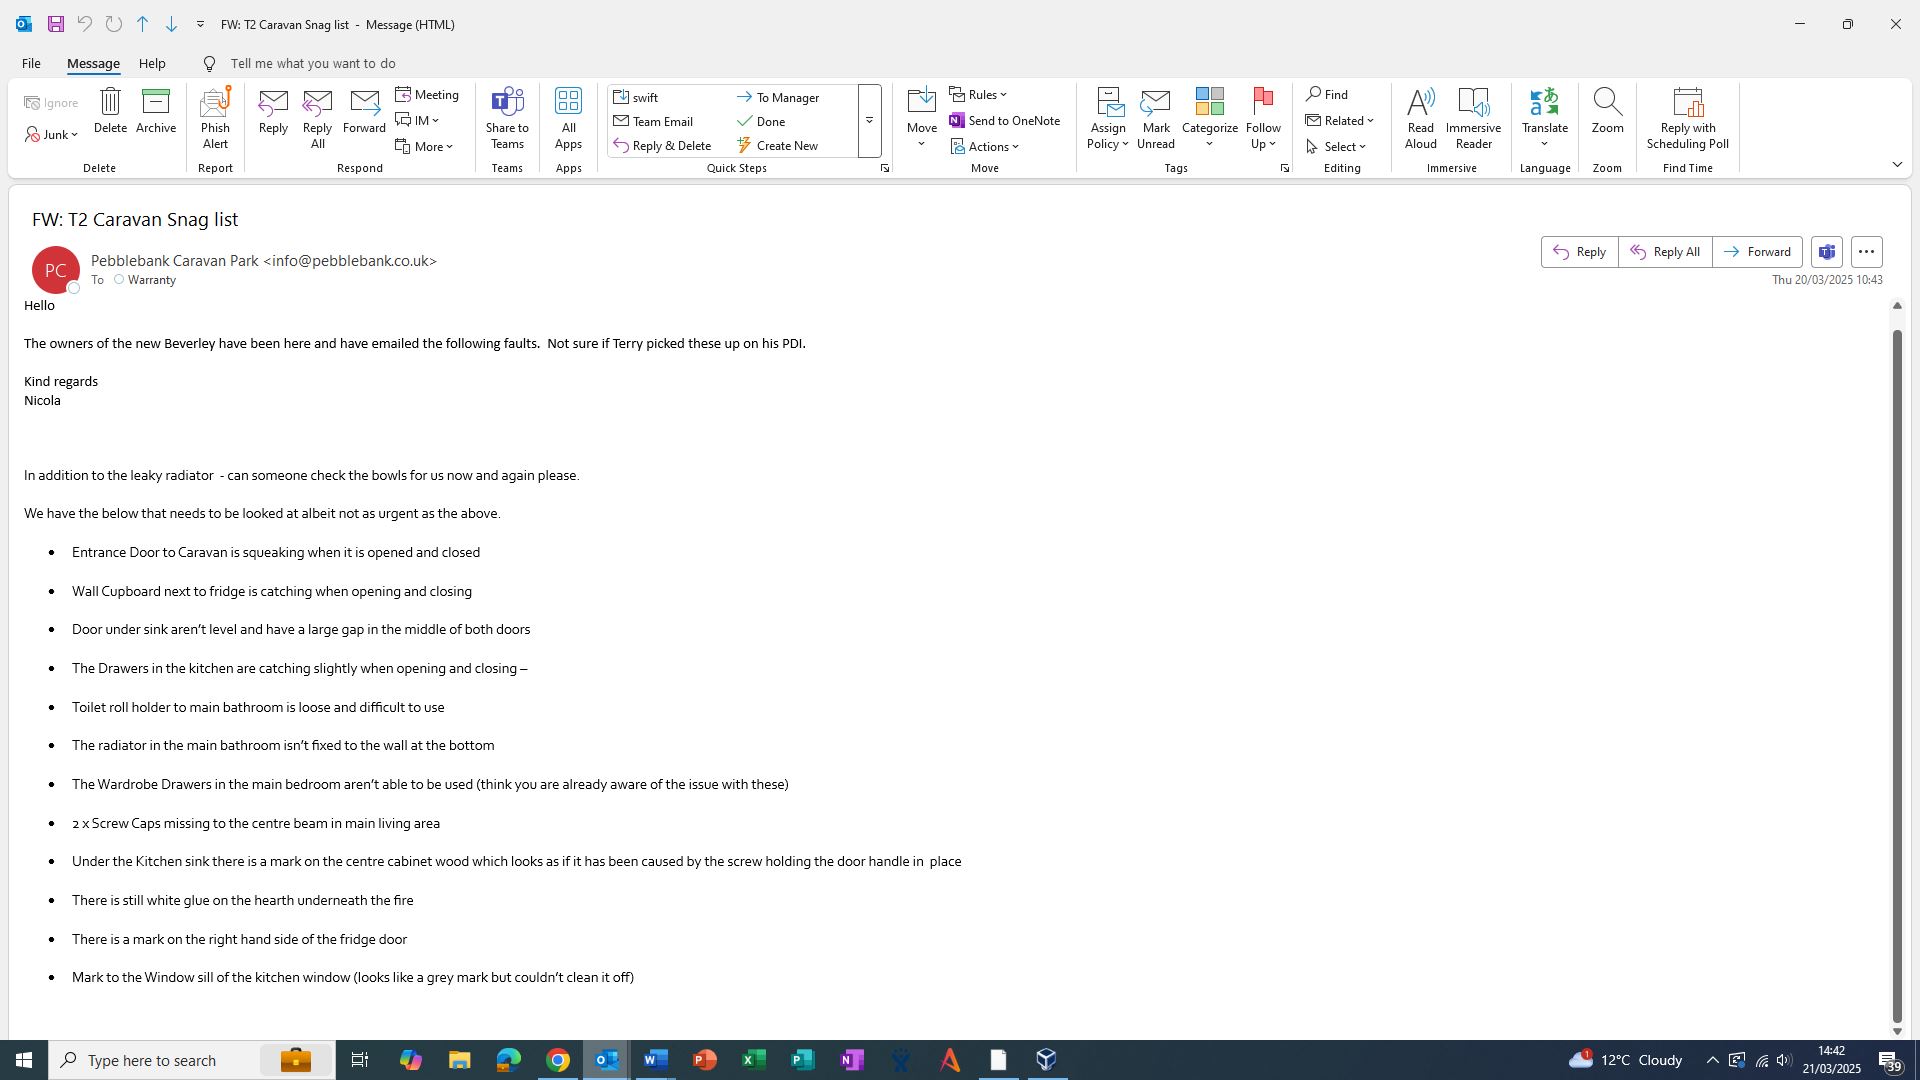Click the vertical message scrollbar

1897,670
